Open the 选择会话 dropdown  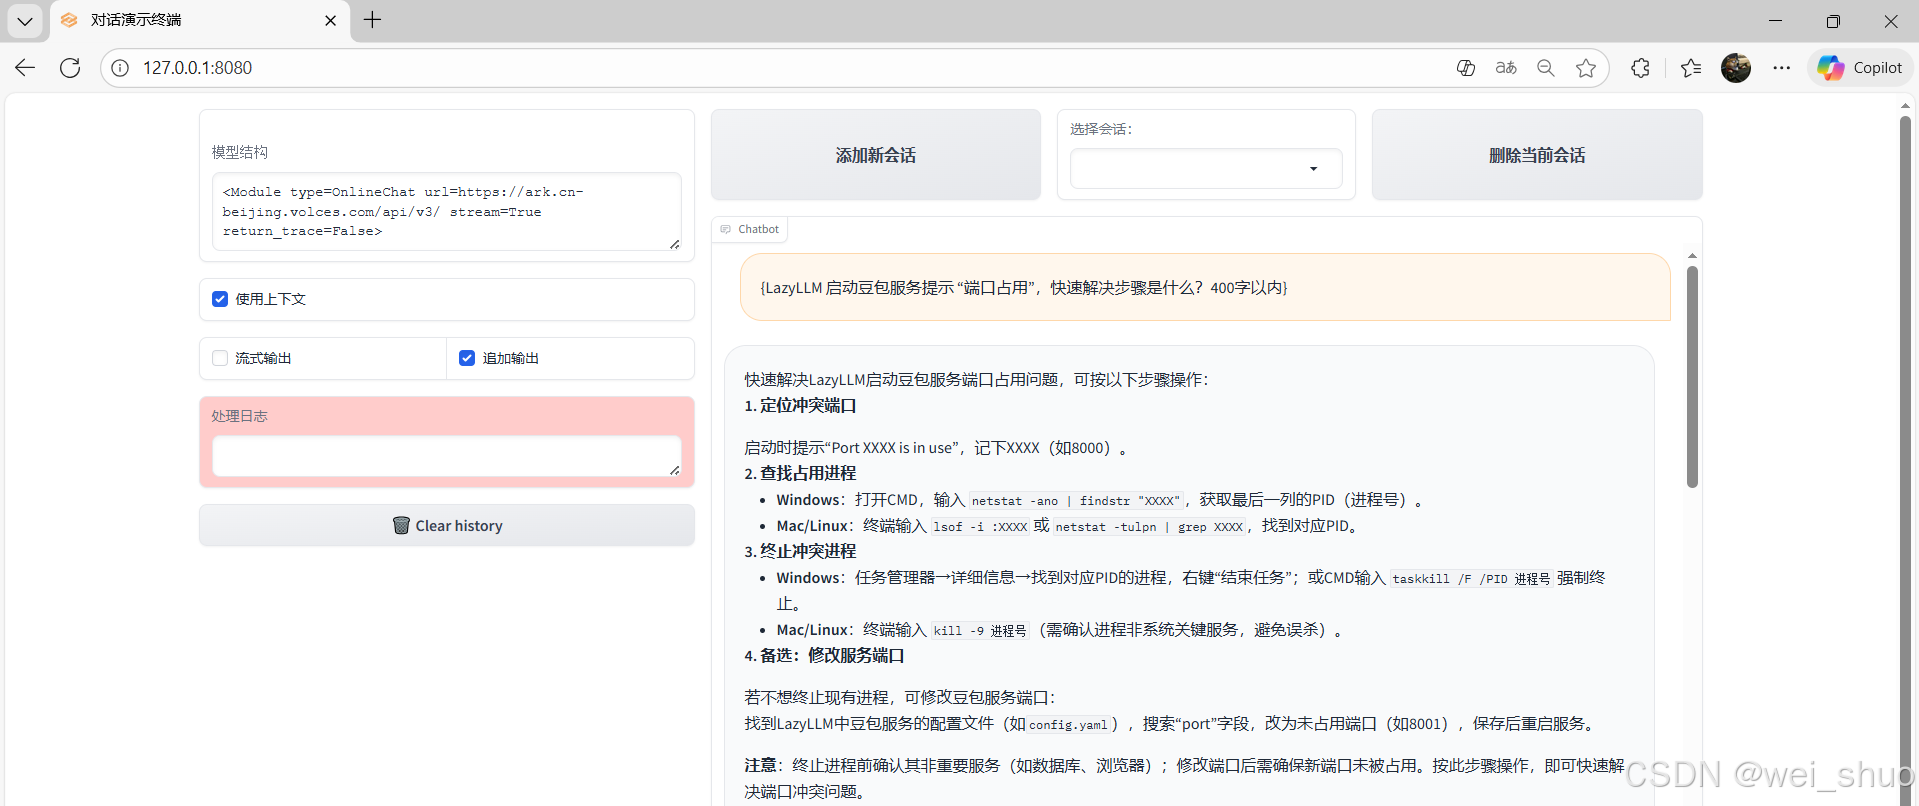coord(1206,168)
